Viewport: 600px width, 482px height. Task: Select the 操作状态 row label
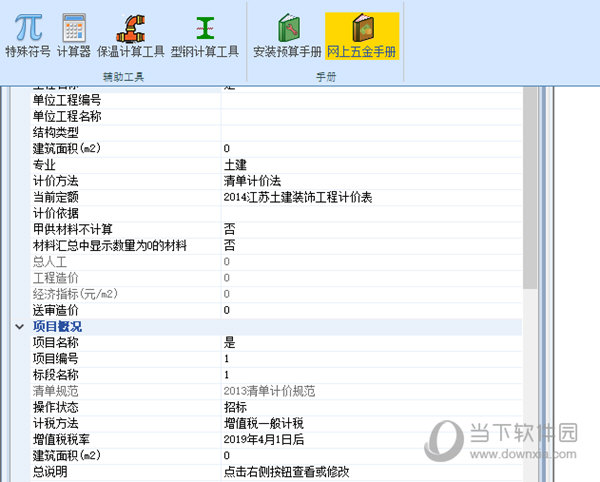55,407
